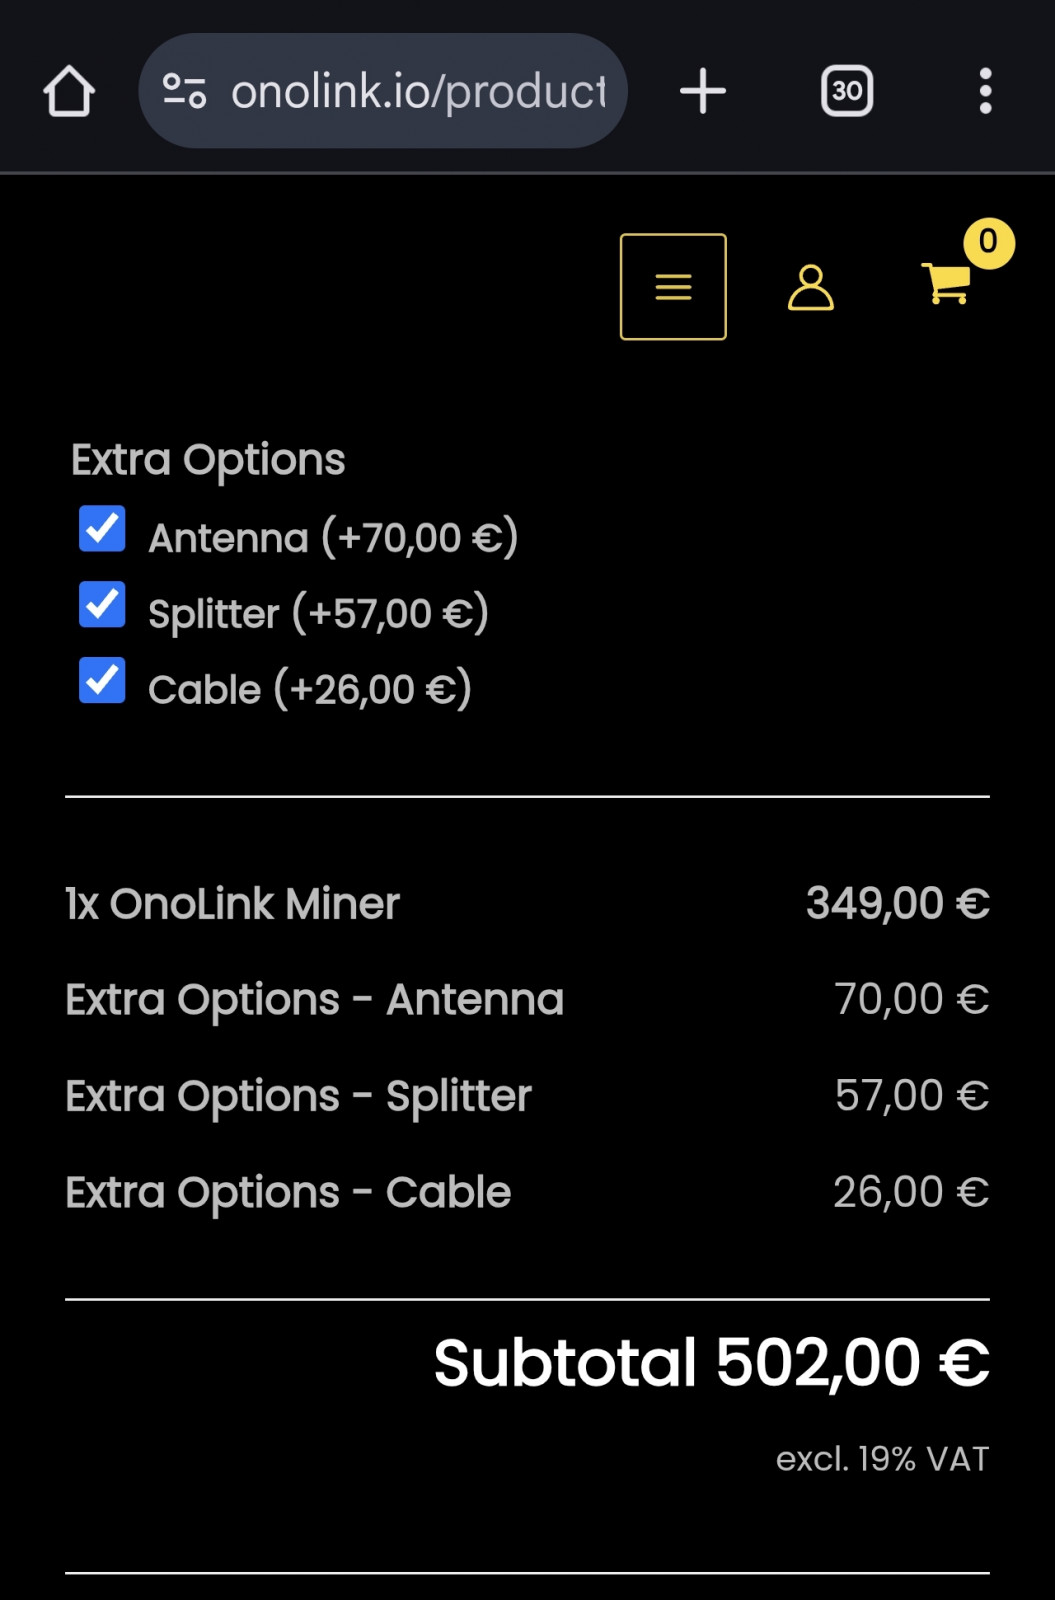Tap the browser home icon

[x=69, y=92]
